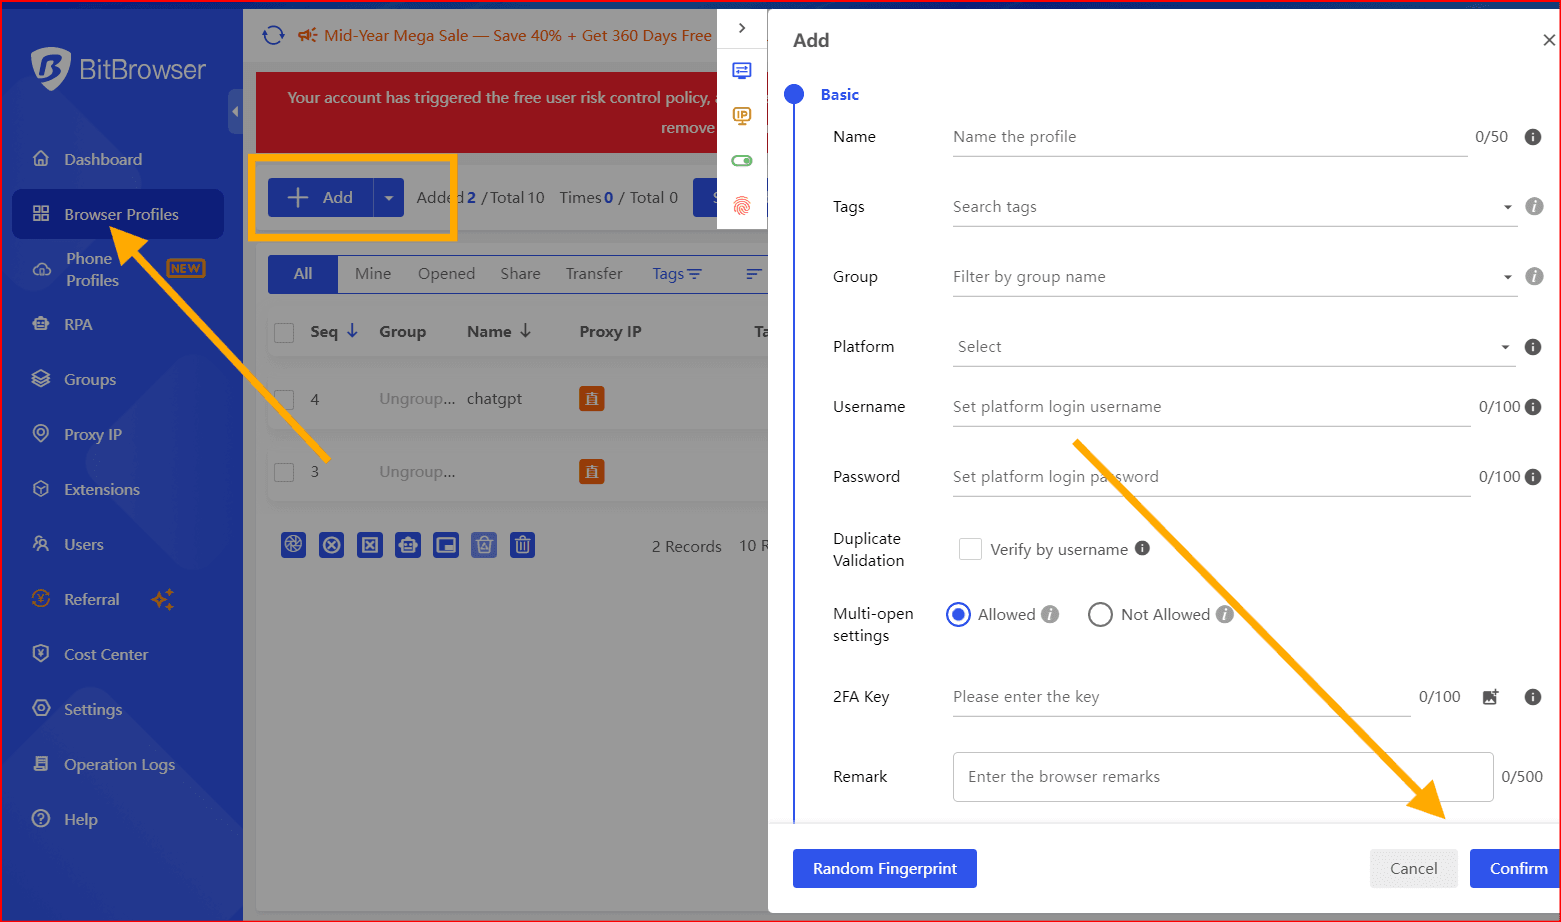Viewport: 1561px width, 922px height.
Task: Collapse the side strip with the chevron arrow
Action: coord(742,28)
